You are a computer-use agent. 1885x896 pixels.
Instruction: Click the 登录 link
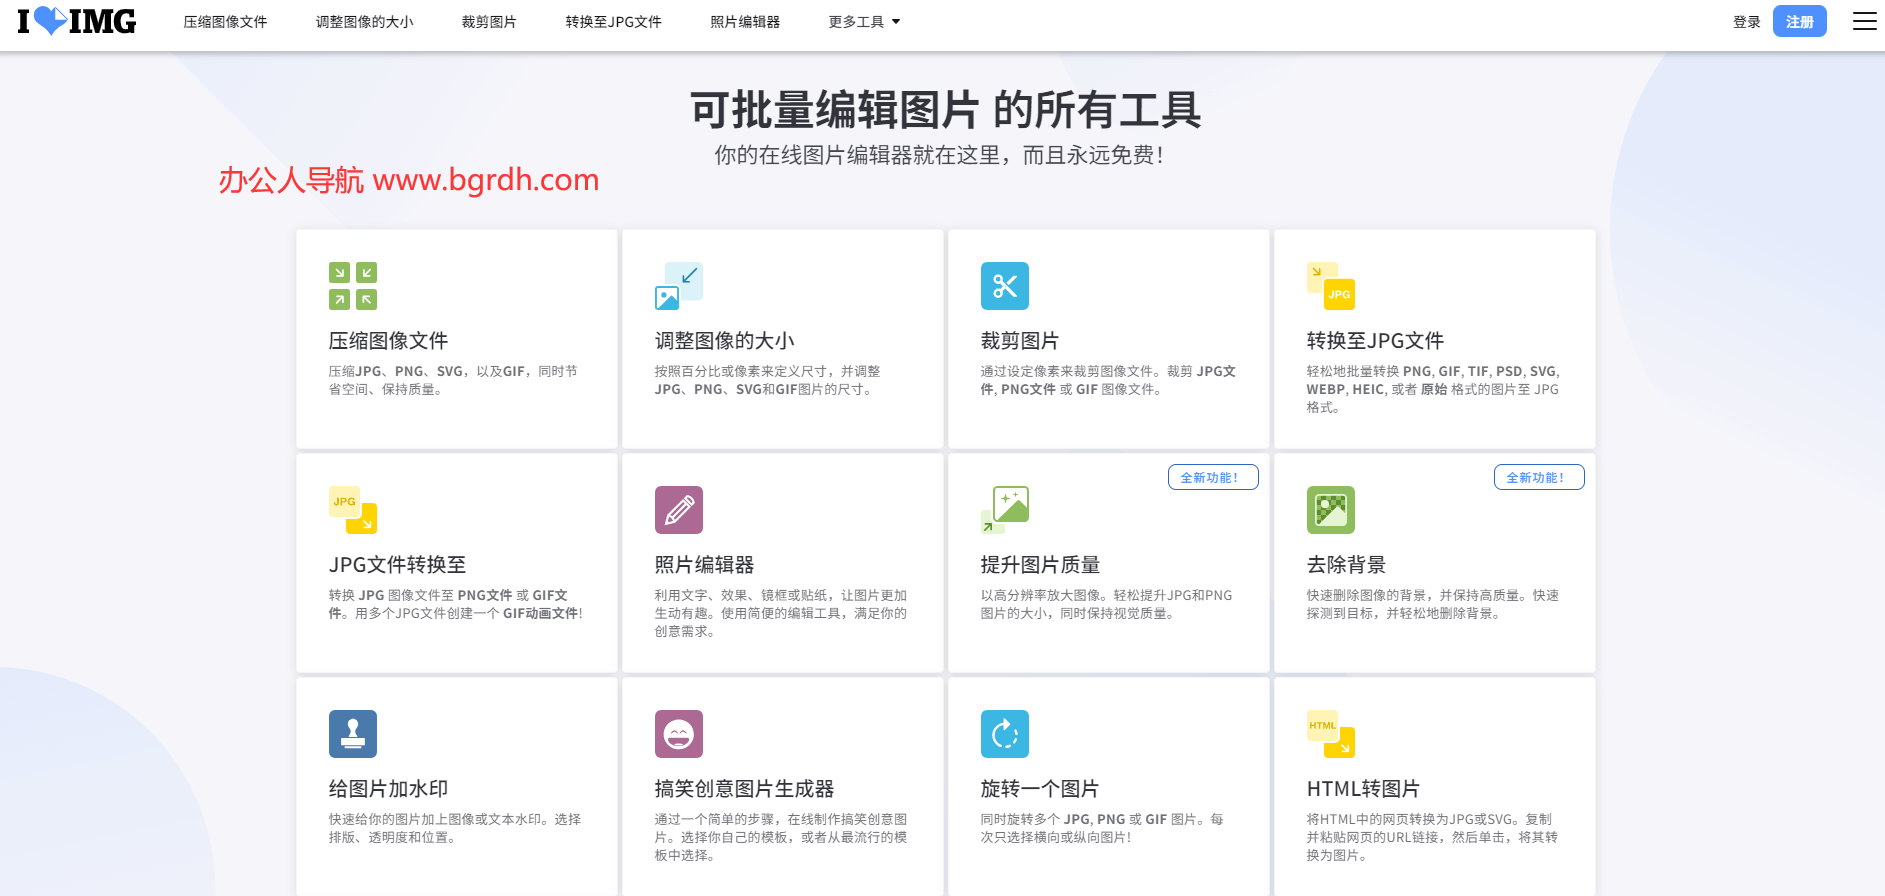1746,22
